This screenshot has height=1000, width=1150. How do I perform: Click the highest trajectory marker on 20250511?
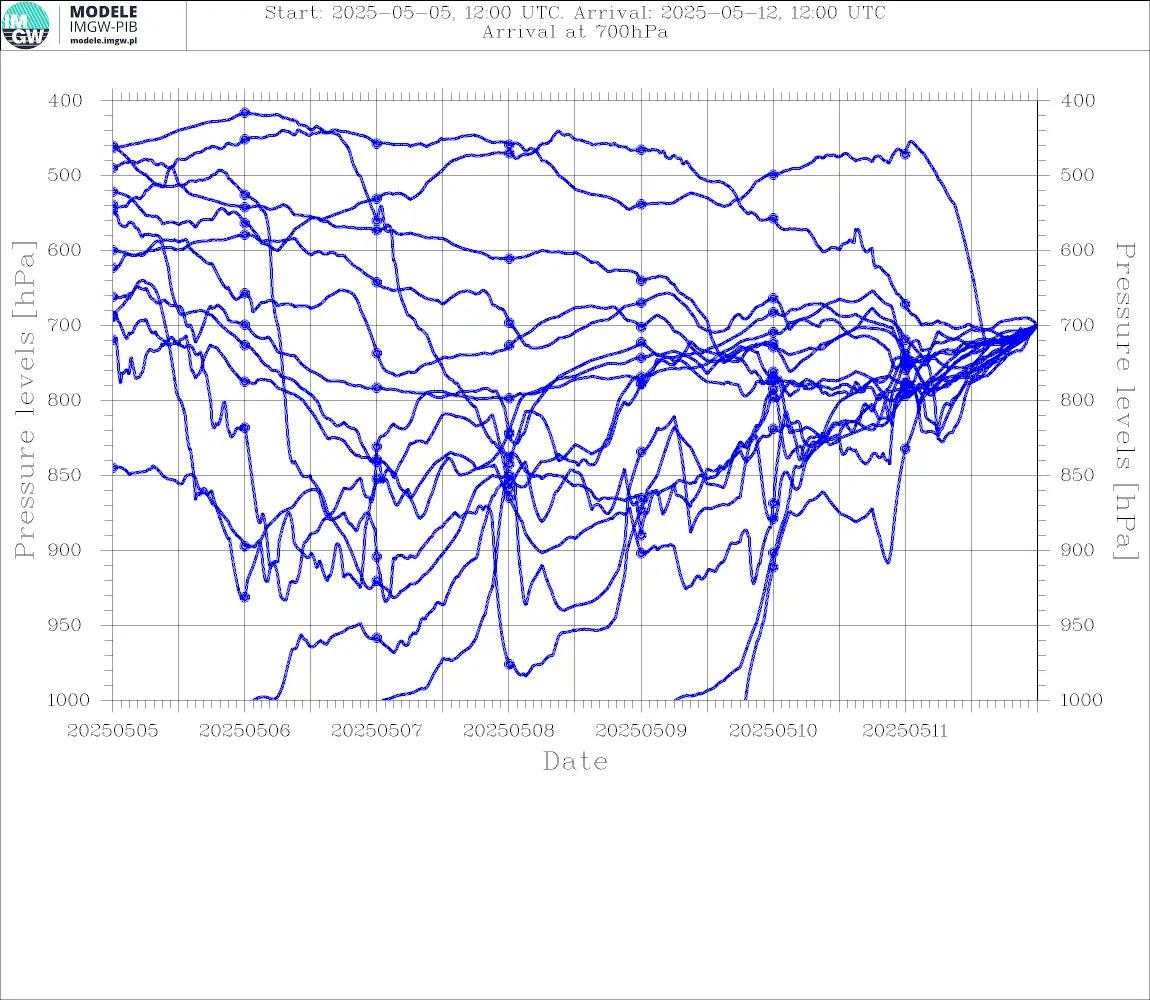tap(905, 154)
